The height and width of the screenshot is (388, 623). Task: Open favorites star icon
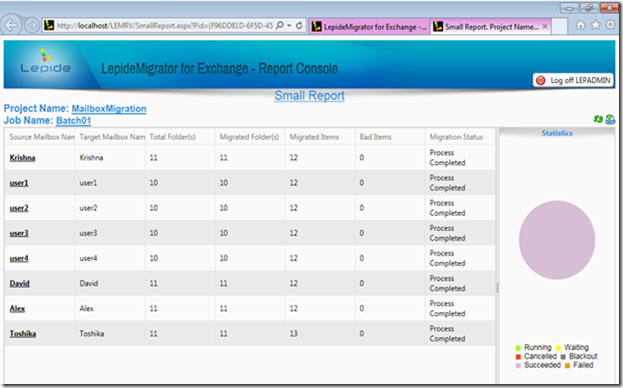pos(595,25)
